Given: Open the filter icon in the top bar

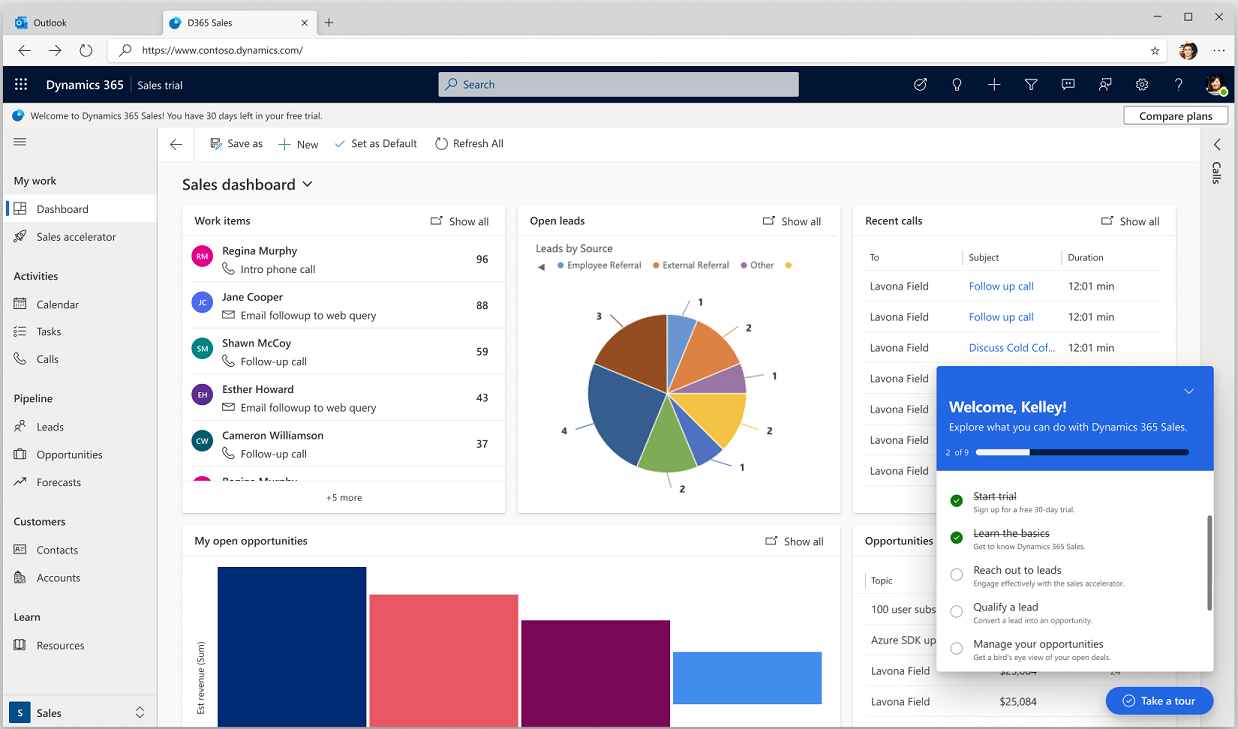Looking at the screenshot, I should coord(1031,84).
